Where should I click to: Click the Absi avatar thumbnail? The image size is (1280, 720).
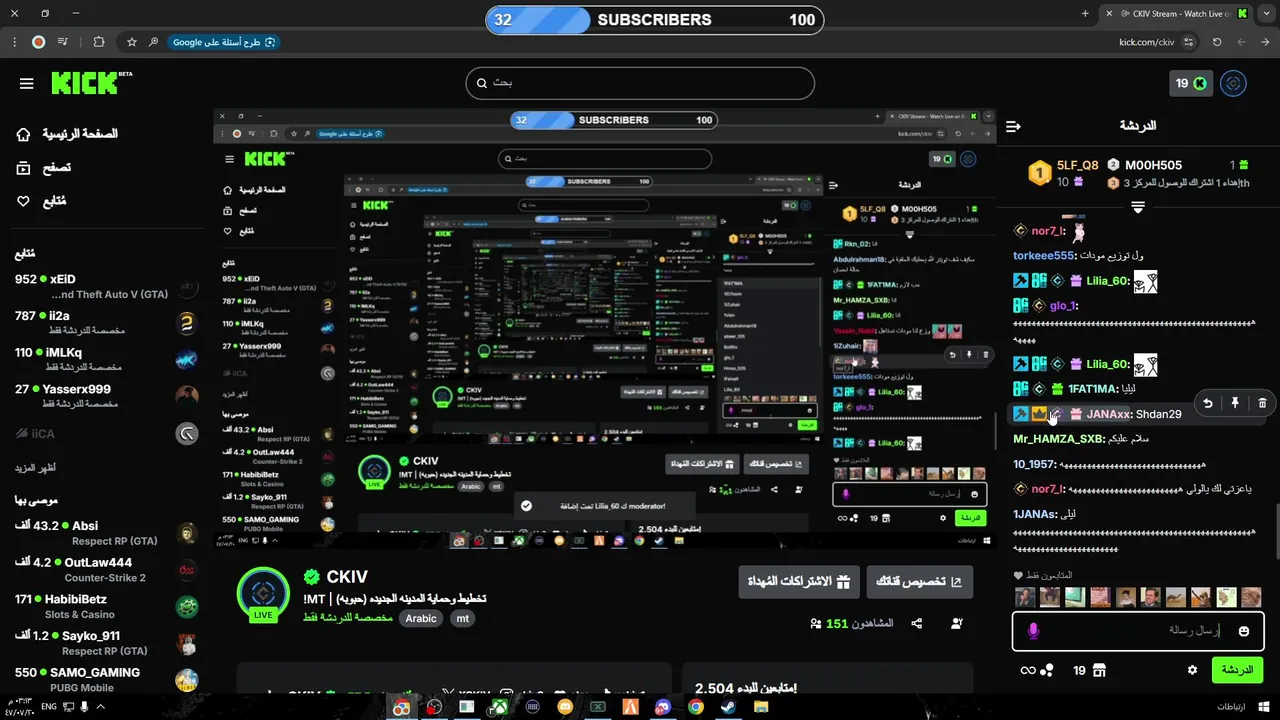click(187, 533)
